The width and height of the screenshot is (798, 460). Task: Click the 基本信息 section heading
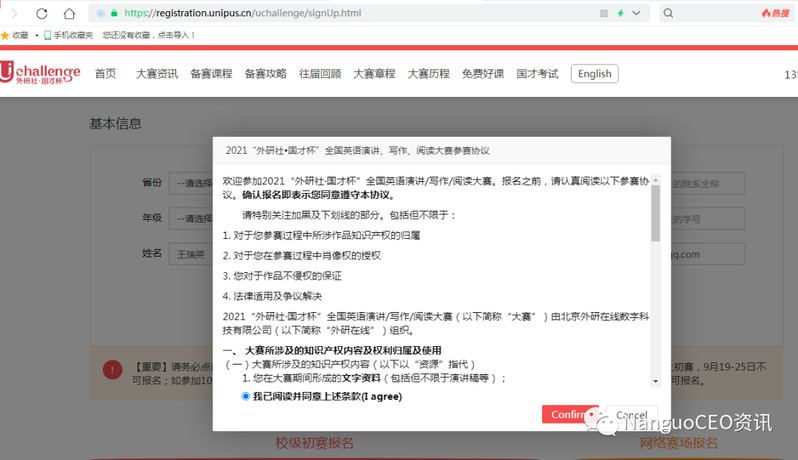(116, 123)
